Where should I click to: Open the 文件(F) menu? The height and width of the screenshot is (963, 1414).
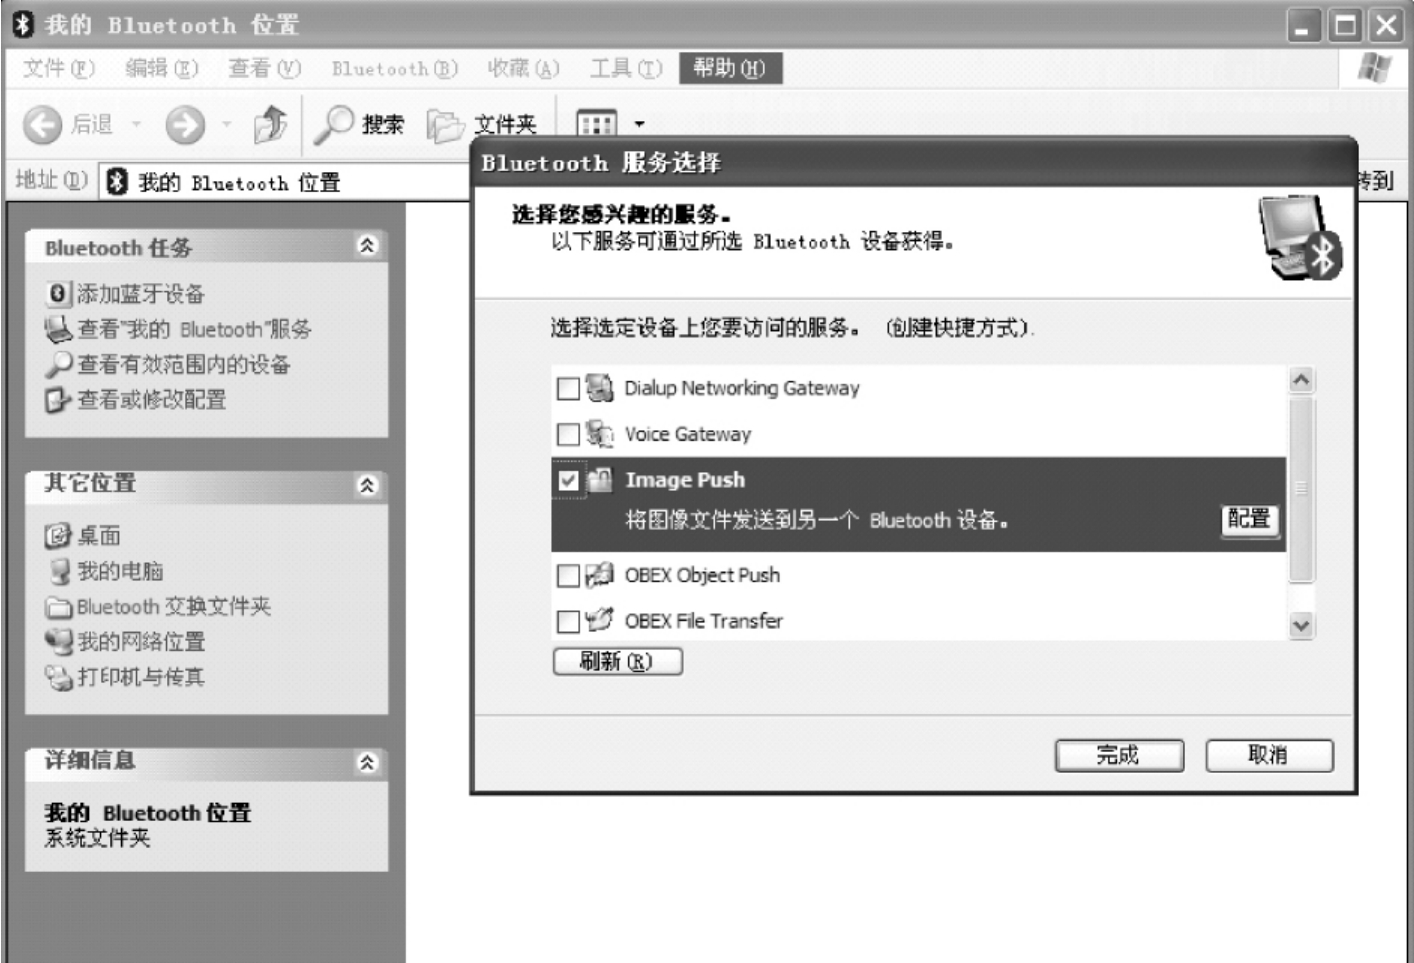point(59,68)
